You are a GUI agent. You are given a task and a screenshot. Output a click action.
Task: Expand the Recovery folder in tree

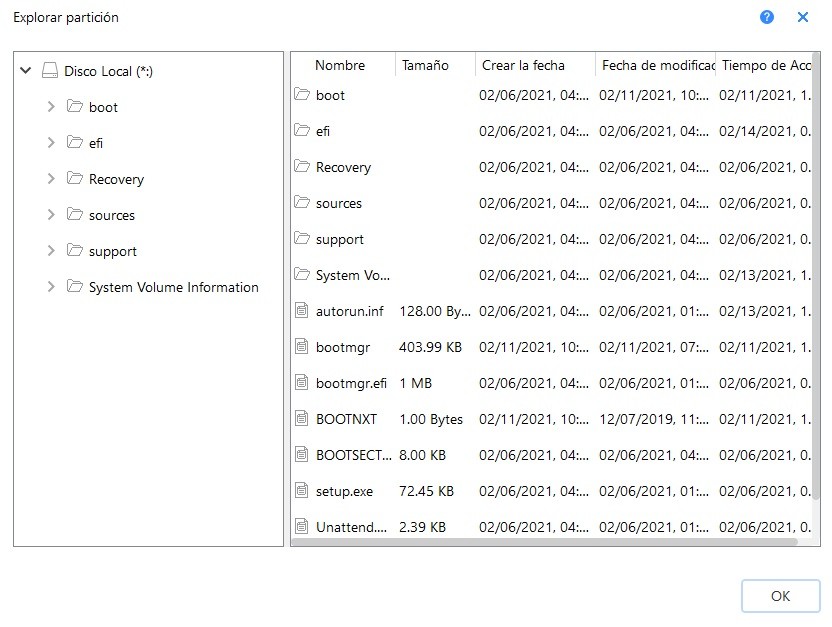tap(51, 179)
